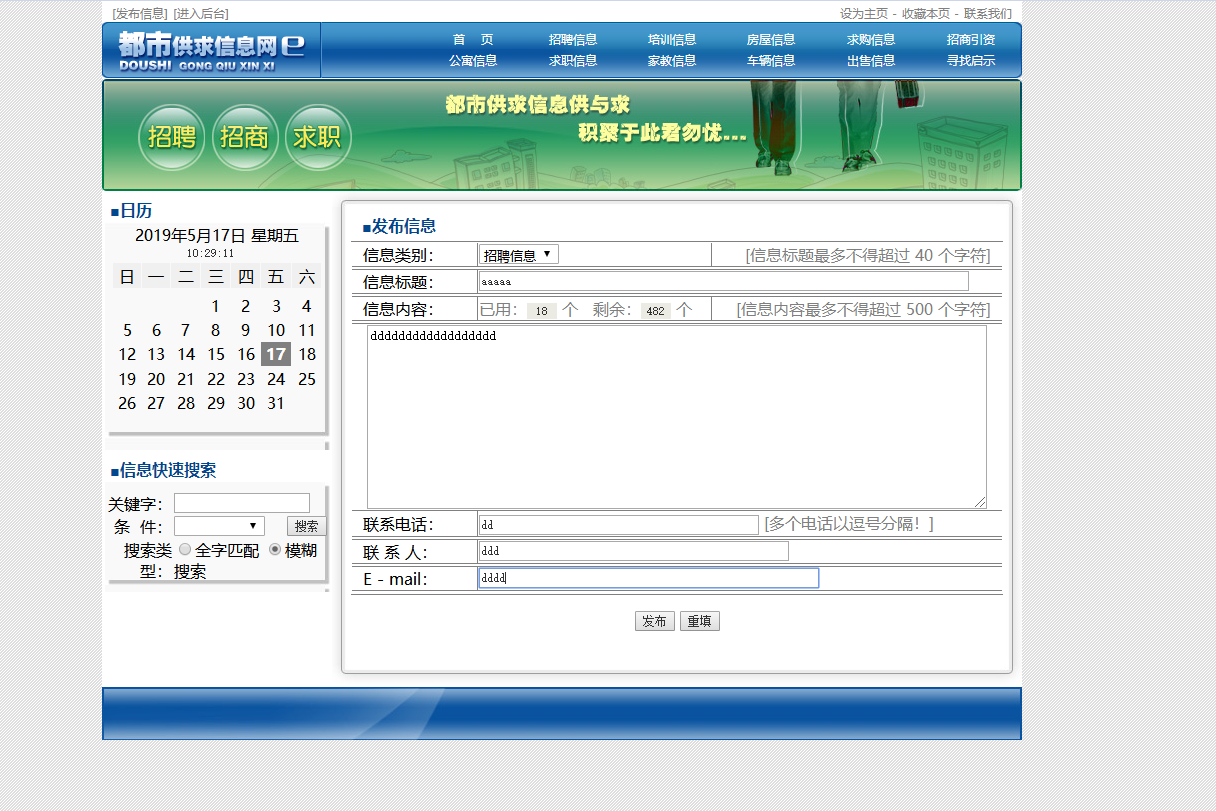Click the round 求职 banner icon

click(x=318, y=137)
